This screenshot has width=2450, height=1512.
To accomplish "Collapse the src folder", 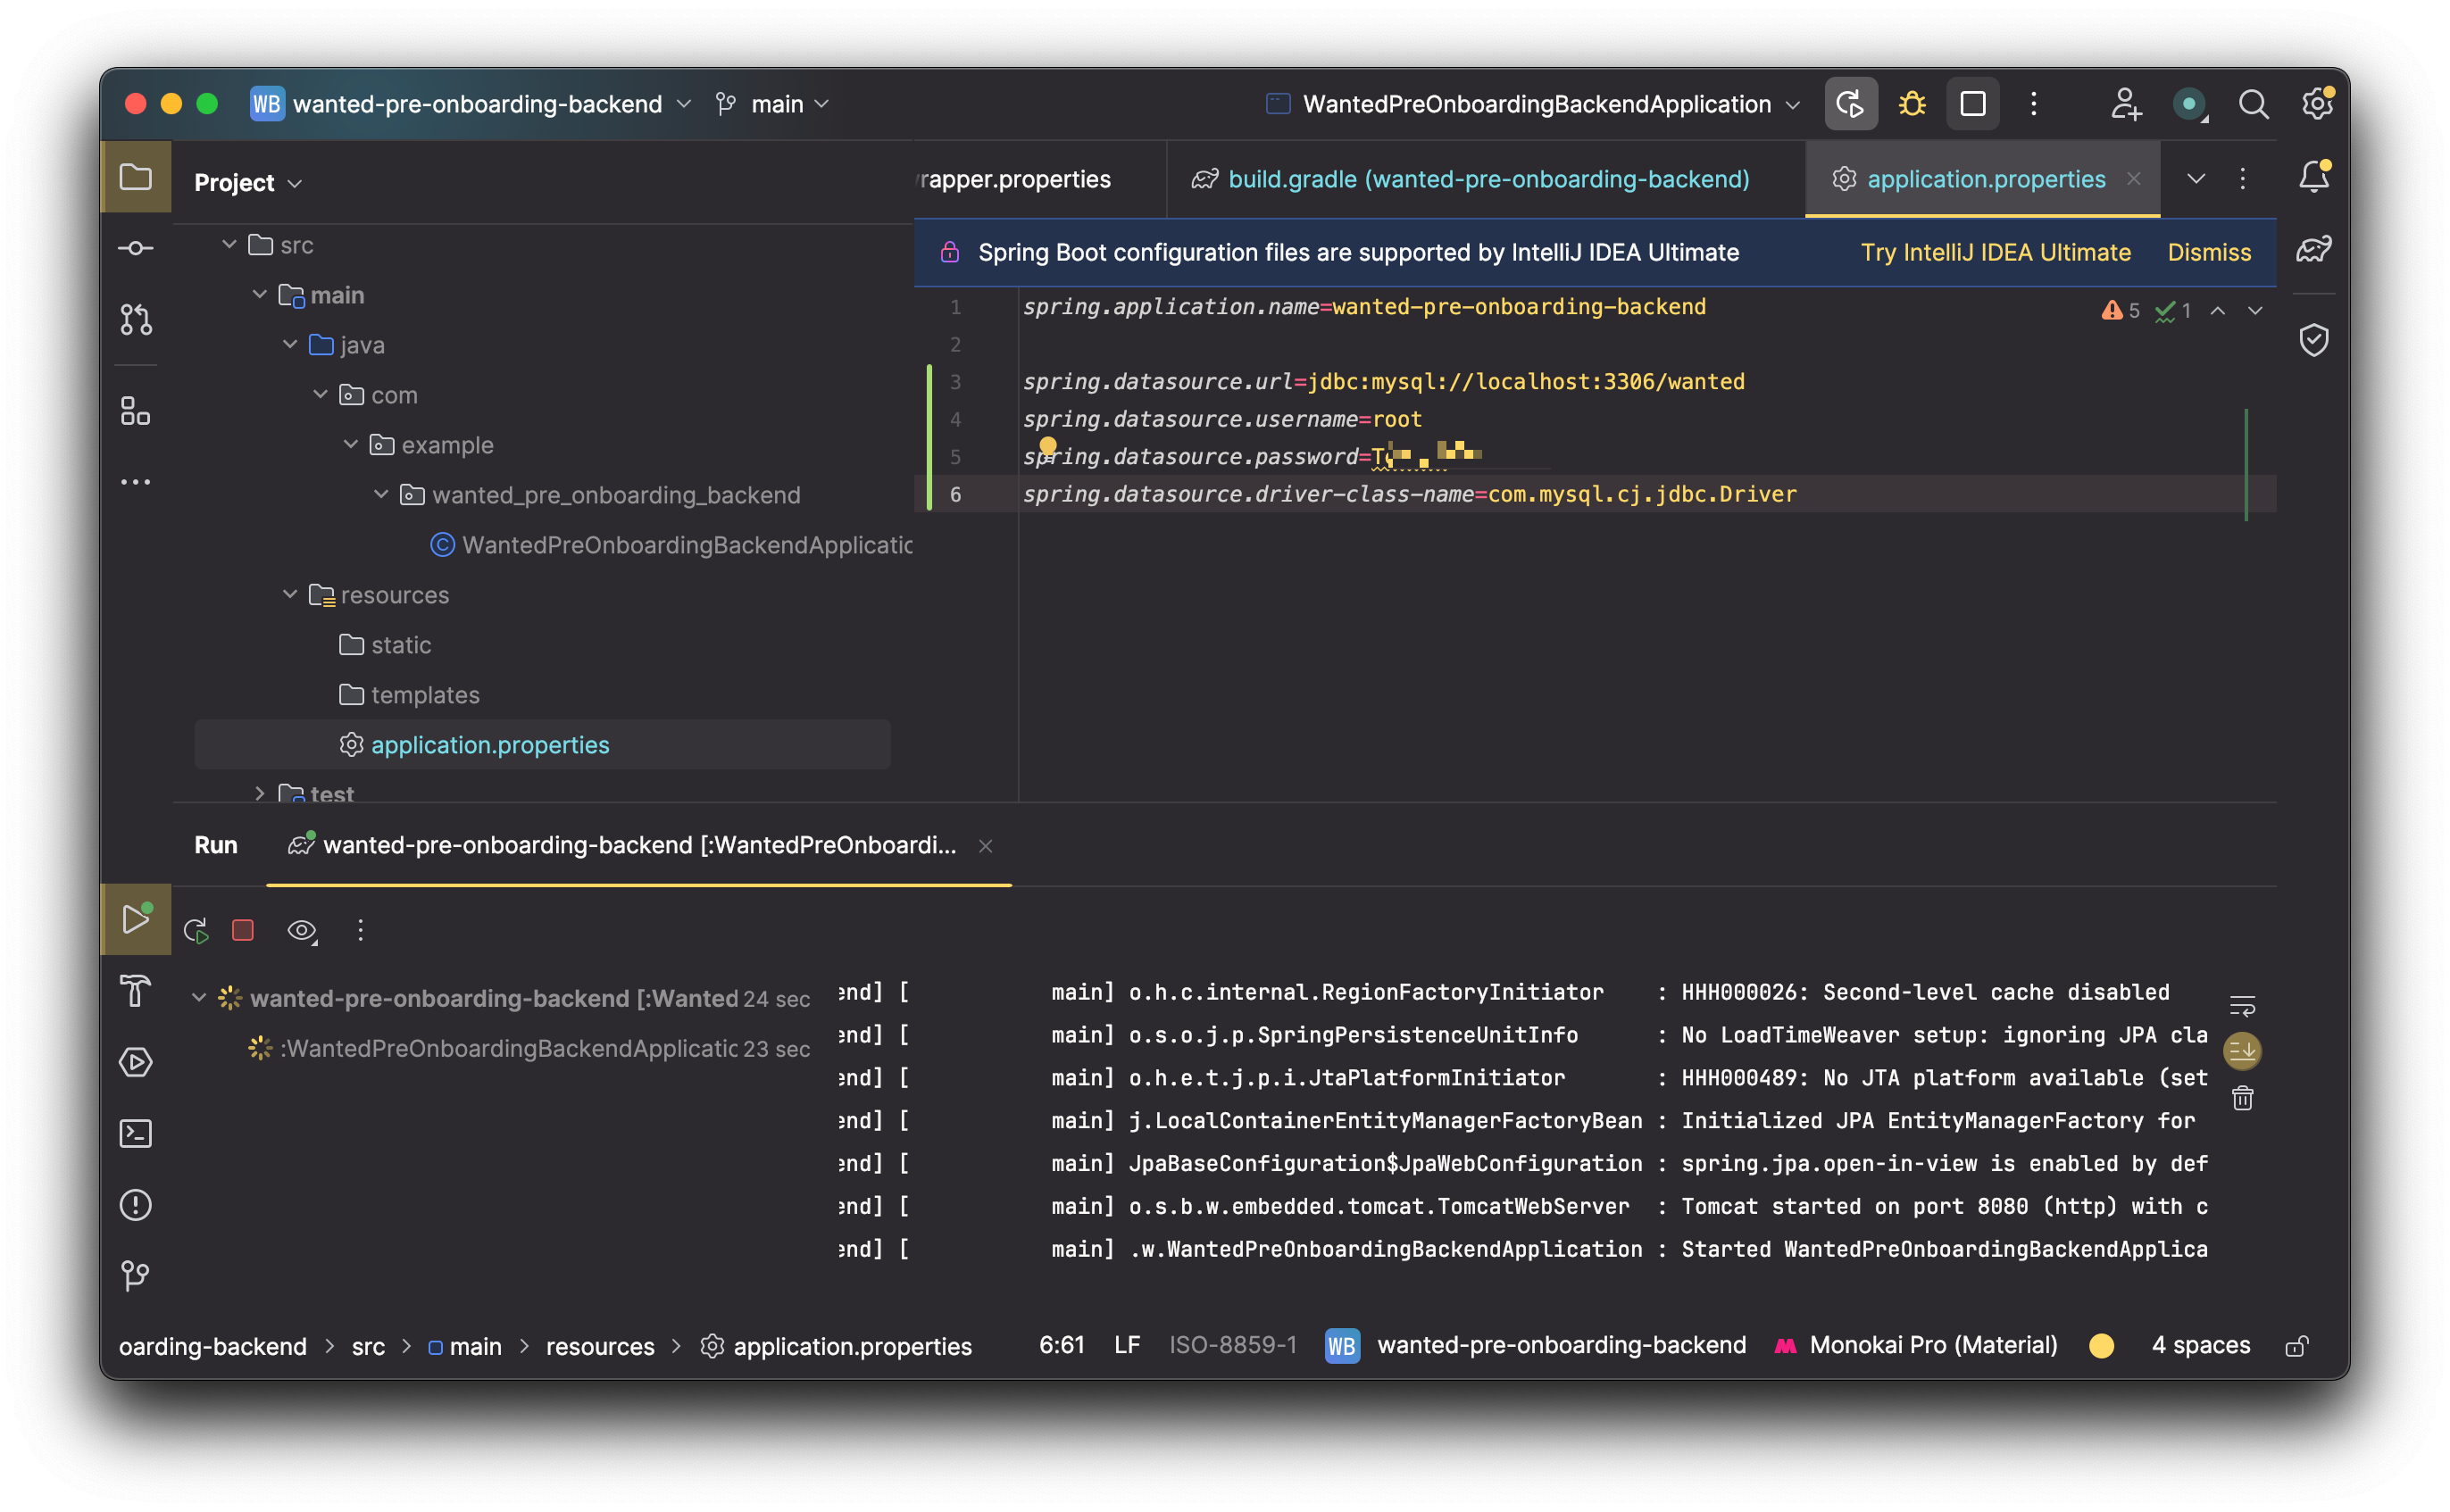I will pyautogui.click(x=229, y=245).
